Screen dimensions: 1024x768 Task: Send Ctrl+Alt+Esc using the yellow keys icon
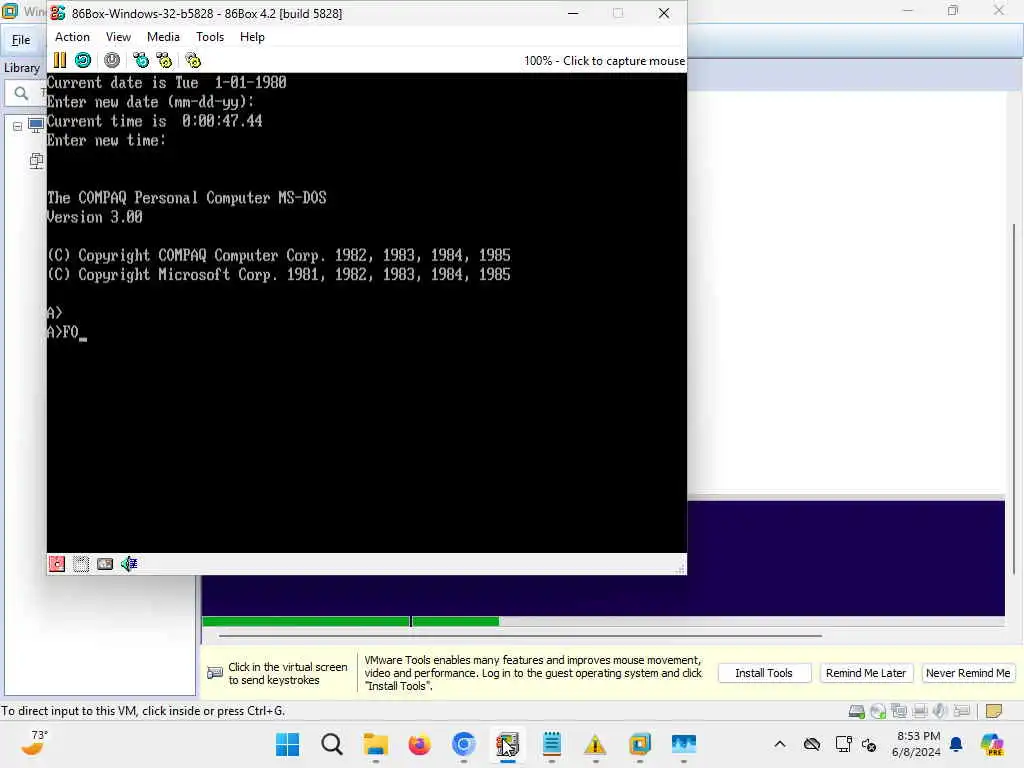(x=164, y=60)
